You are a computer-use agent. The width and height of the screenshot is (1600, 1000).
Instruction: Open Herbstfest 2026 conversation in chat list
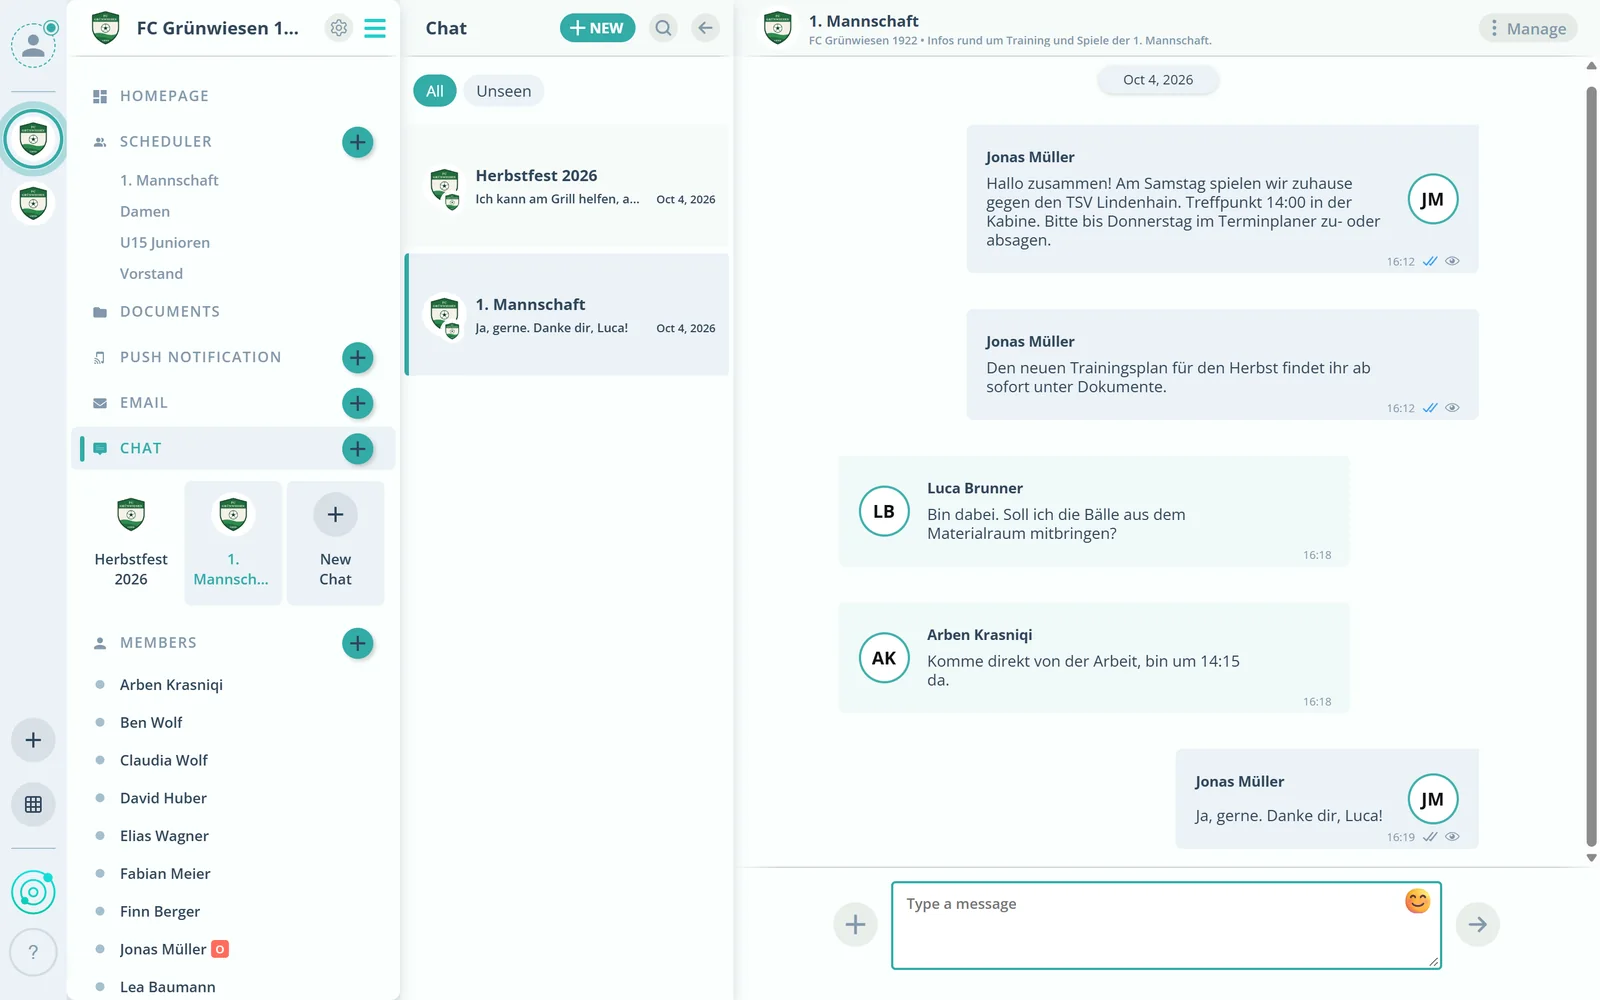click(567, 186)
